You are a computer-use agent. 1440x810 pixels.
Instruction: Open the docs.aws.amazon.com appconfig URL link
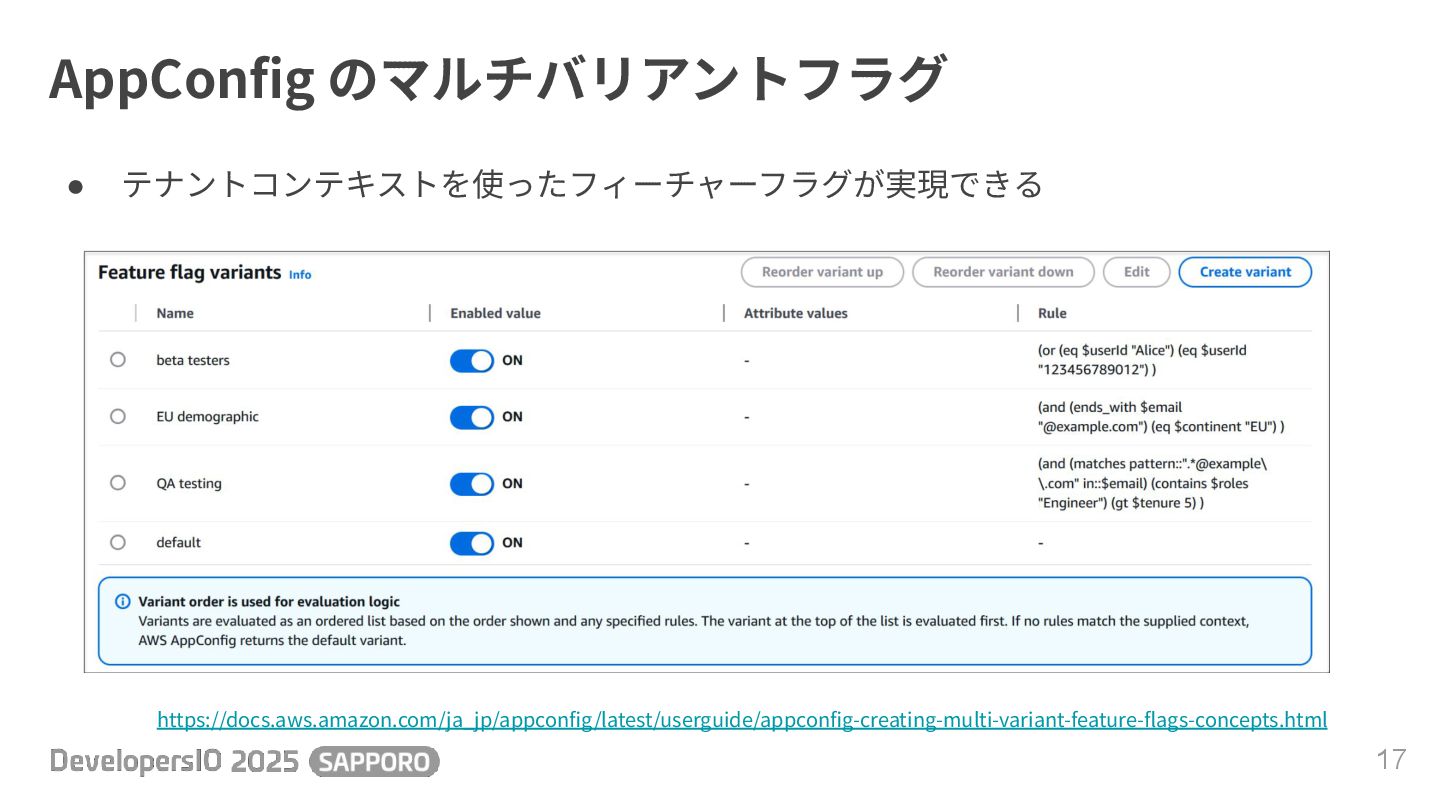742,719
